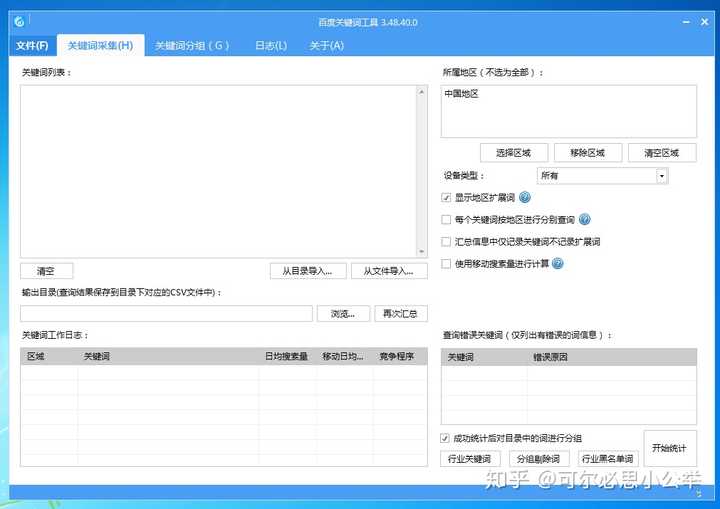The width and height of the screenshot is (720, 509).
Task: Click 从文件导入... button
Action: (389, 271)
